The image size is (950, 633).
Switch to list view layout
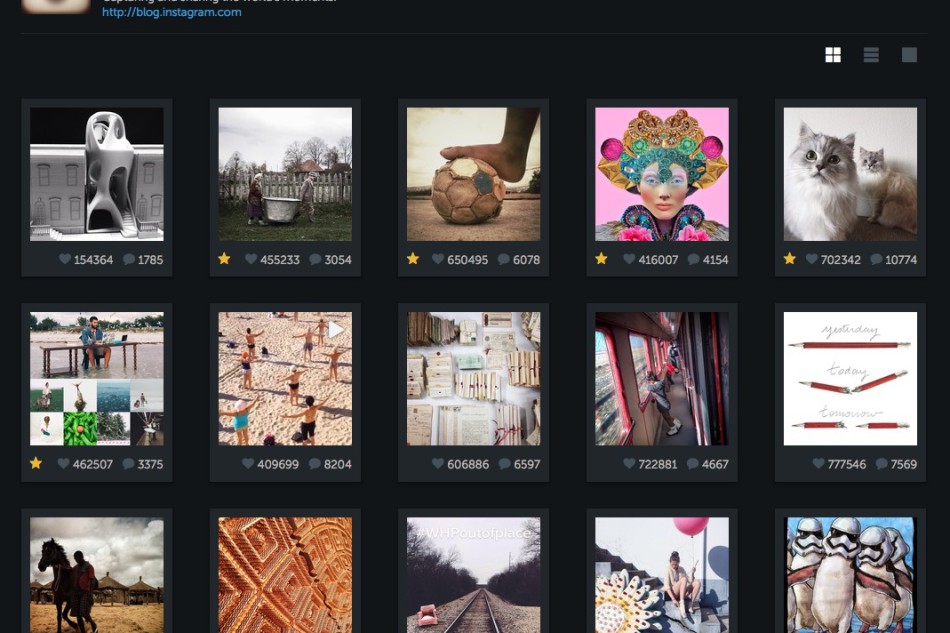871,55
